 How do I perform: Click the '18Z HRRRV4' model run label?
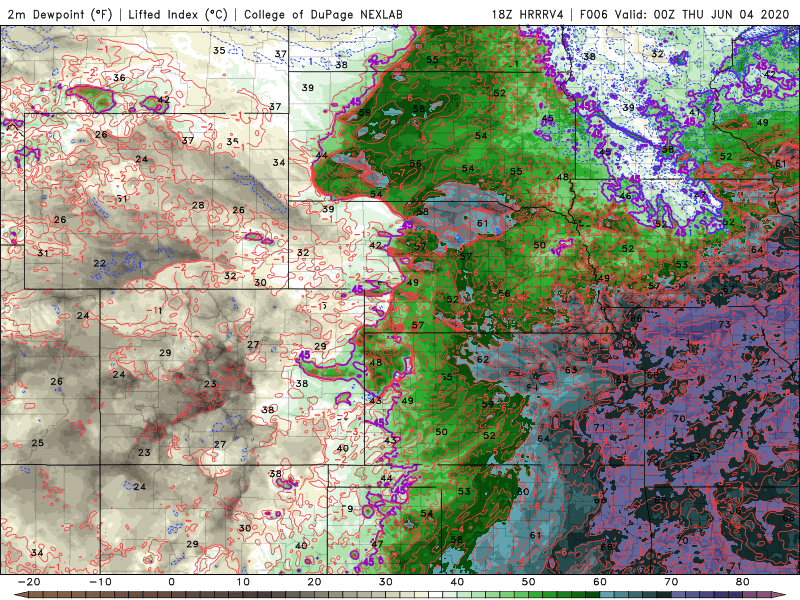[x=527, y=14]
